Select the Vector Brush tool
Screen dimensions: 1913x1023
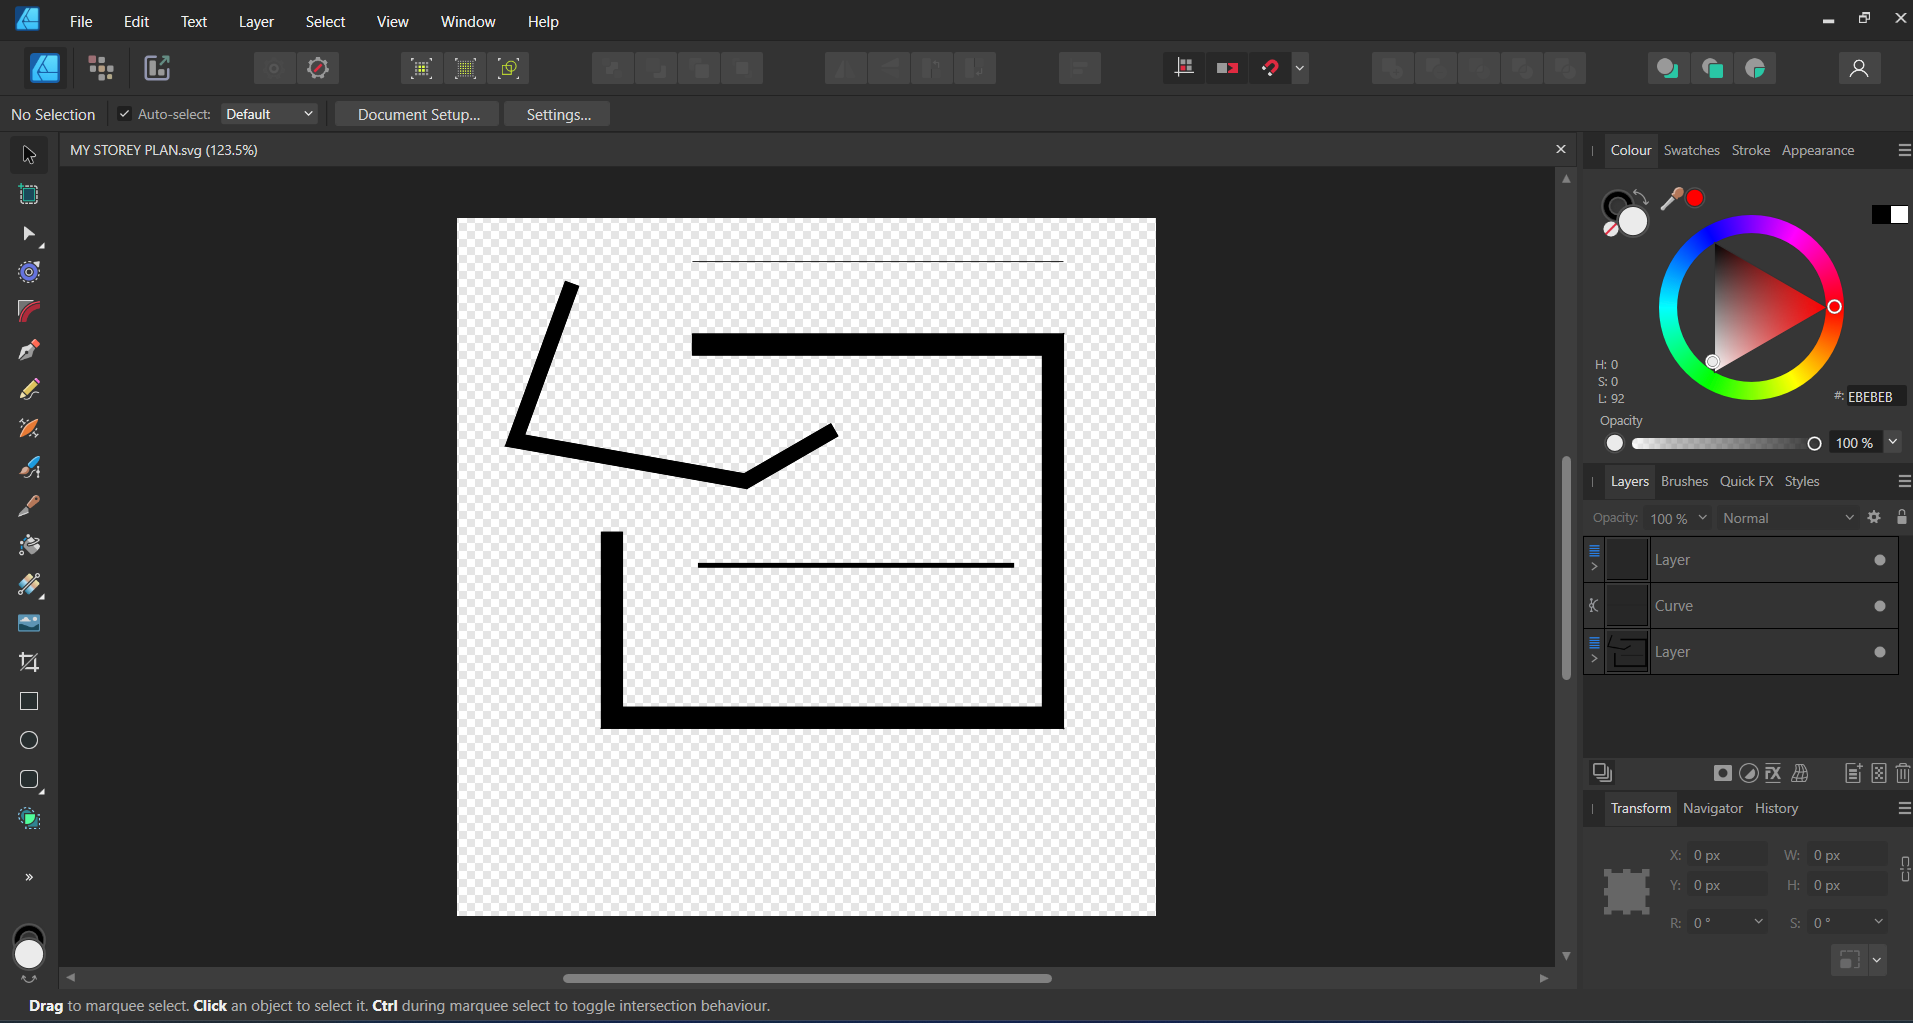[x=29, y=467]
